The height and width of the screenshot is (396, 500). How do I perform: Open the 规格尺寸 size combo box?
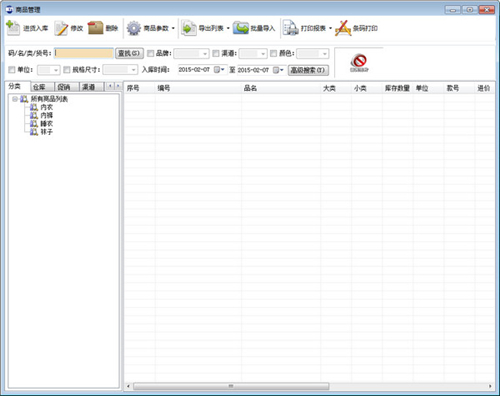click(x=120, y=70)
